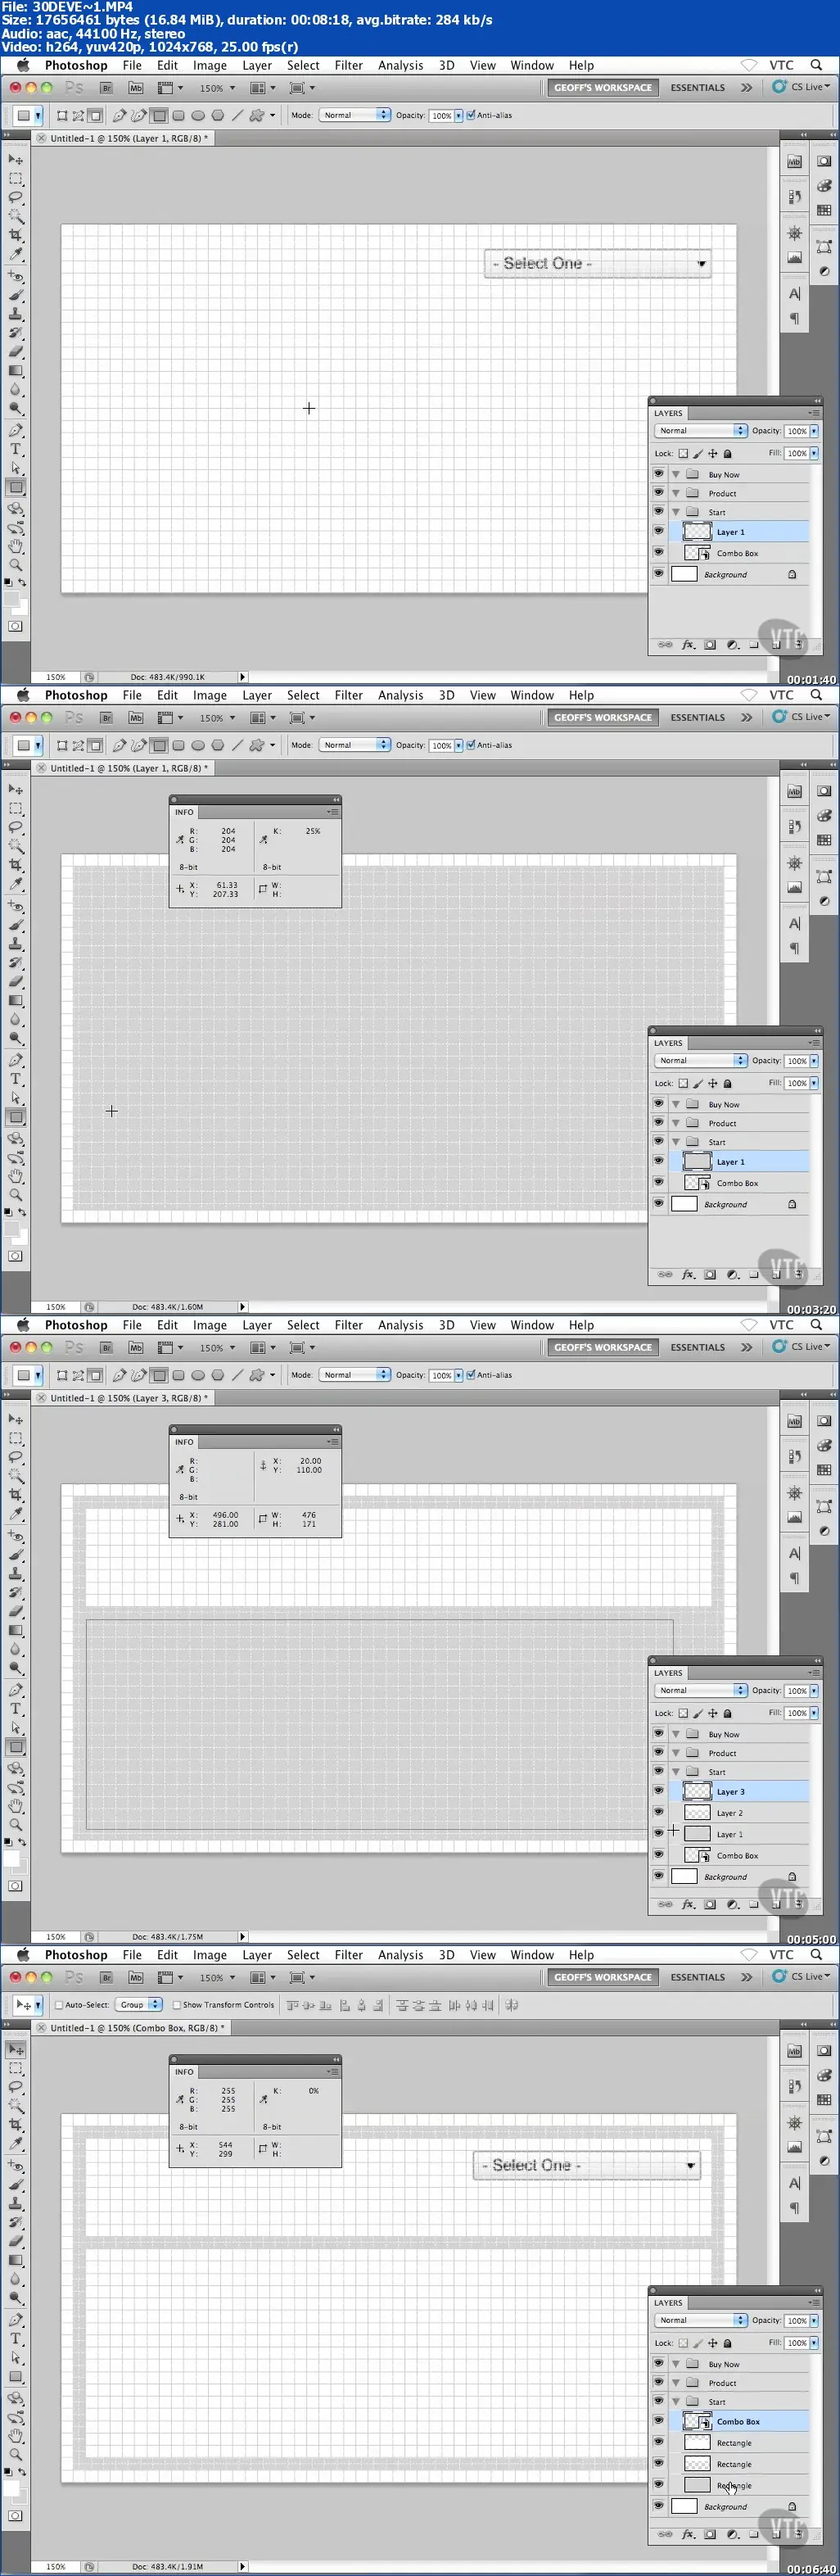The width and height of the screenshot is (840, 2576).
Task: Open Mode Normal dropdown in the 00:01:40 options bar
Action: [x=355, y=115]
